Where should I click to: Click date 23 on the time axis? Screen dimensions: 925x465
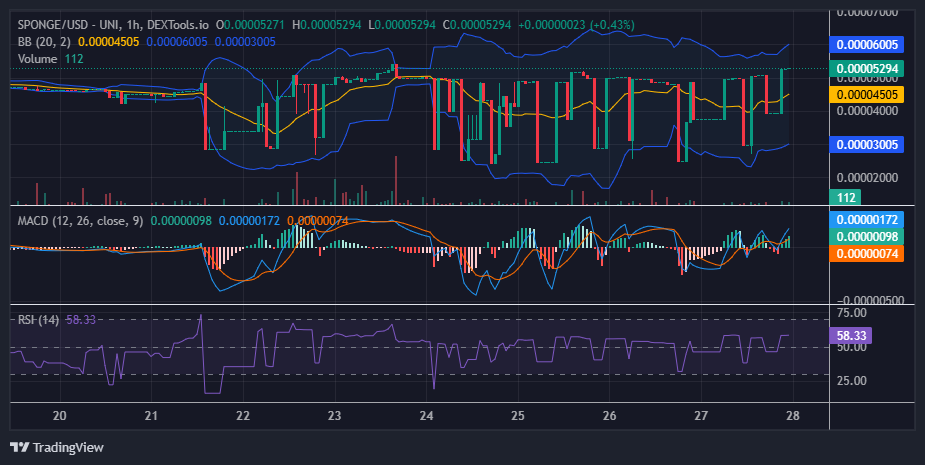(x=334, y=415)
